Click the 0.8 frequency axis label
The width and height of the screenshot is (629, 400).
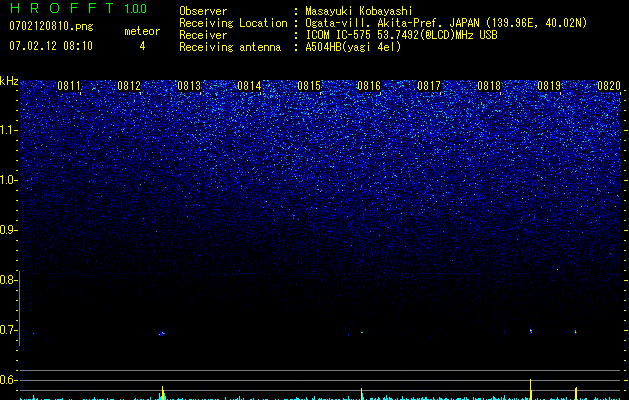click(8, 280)
